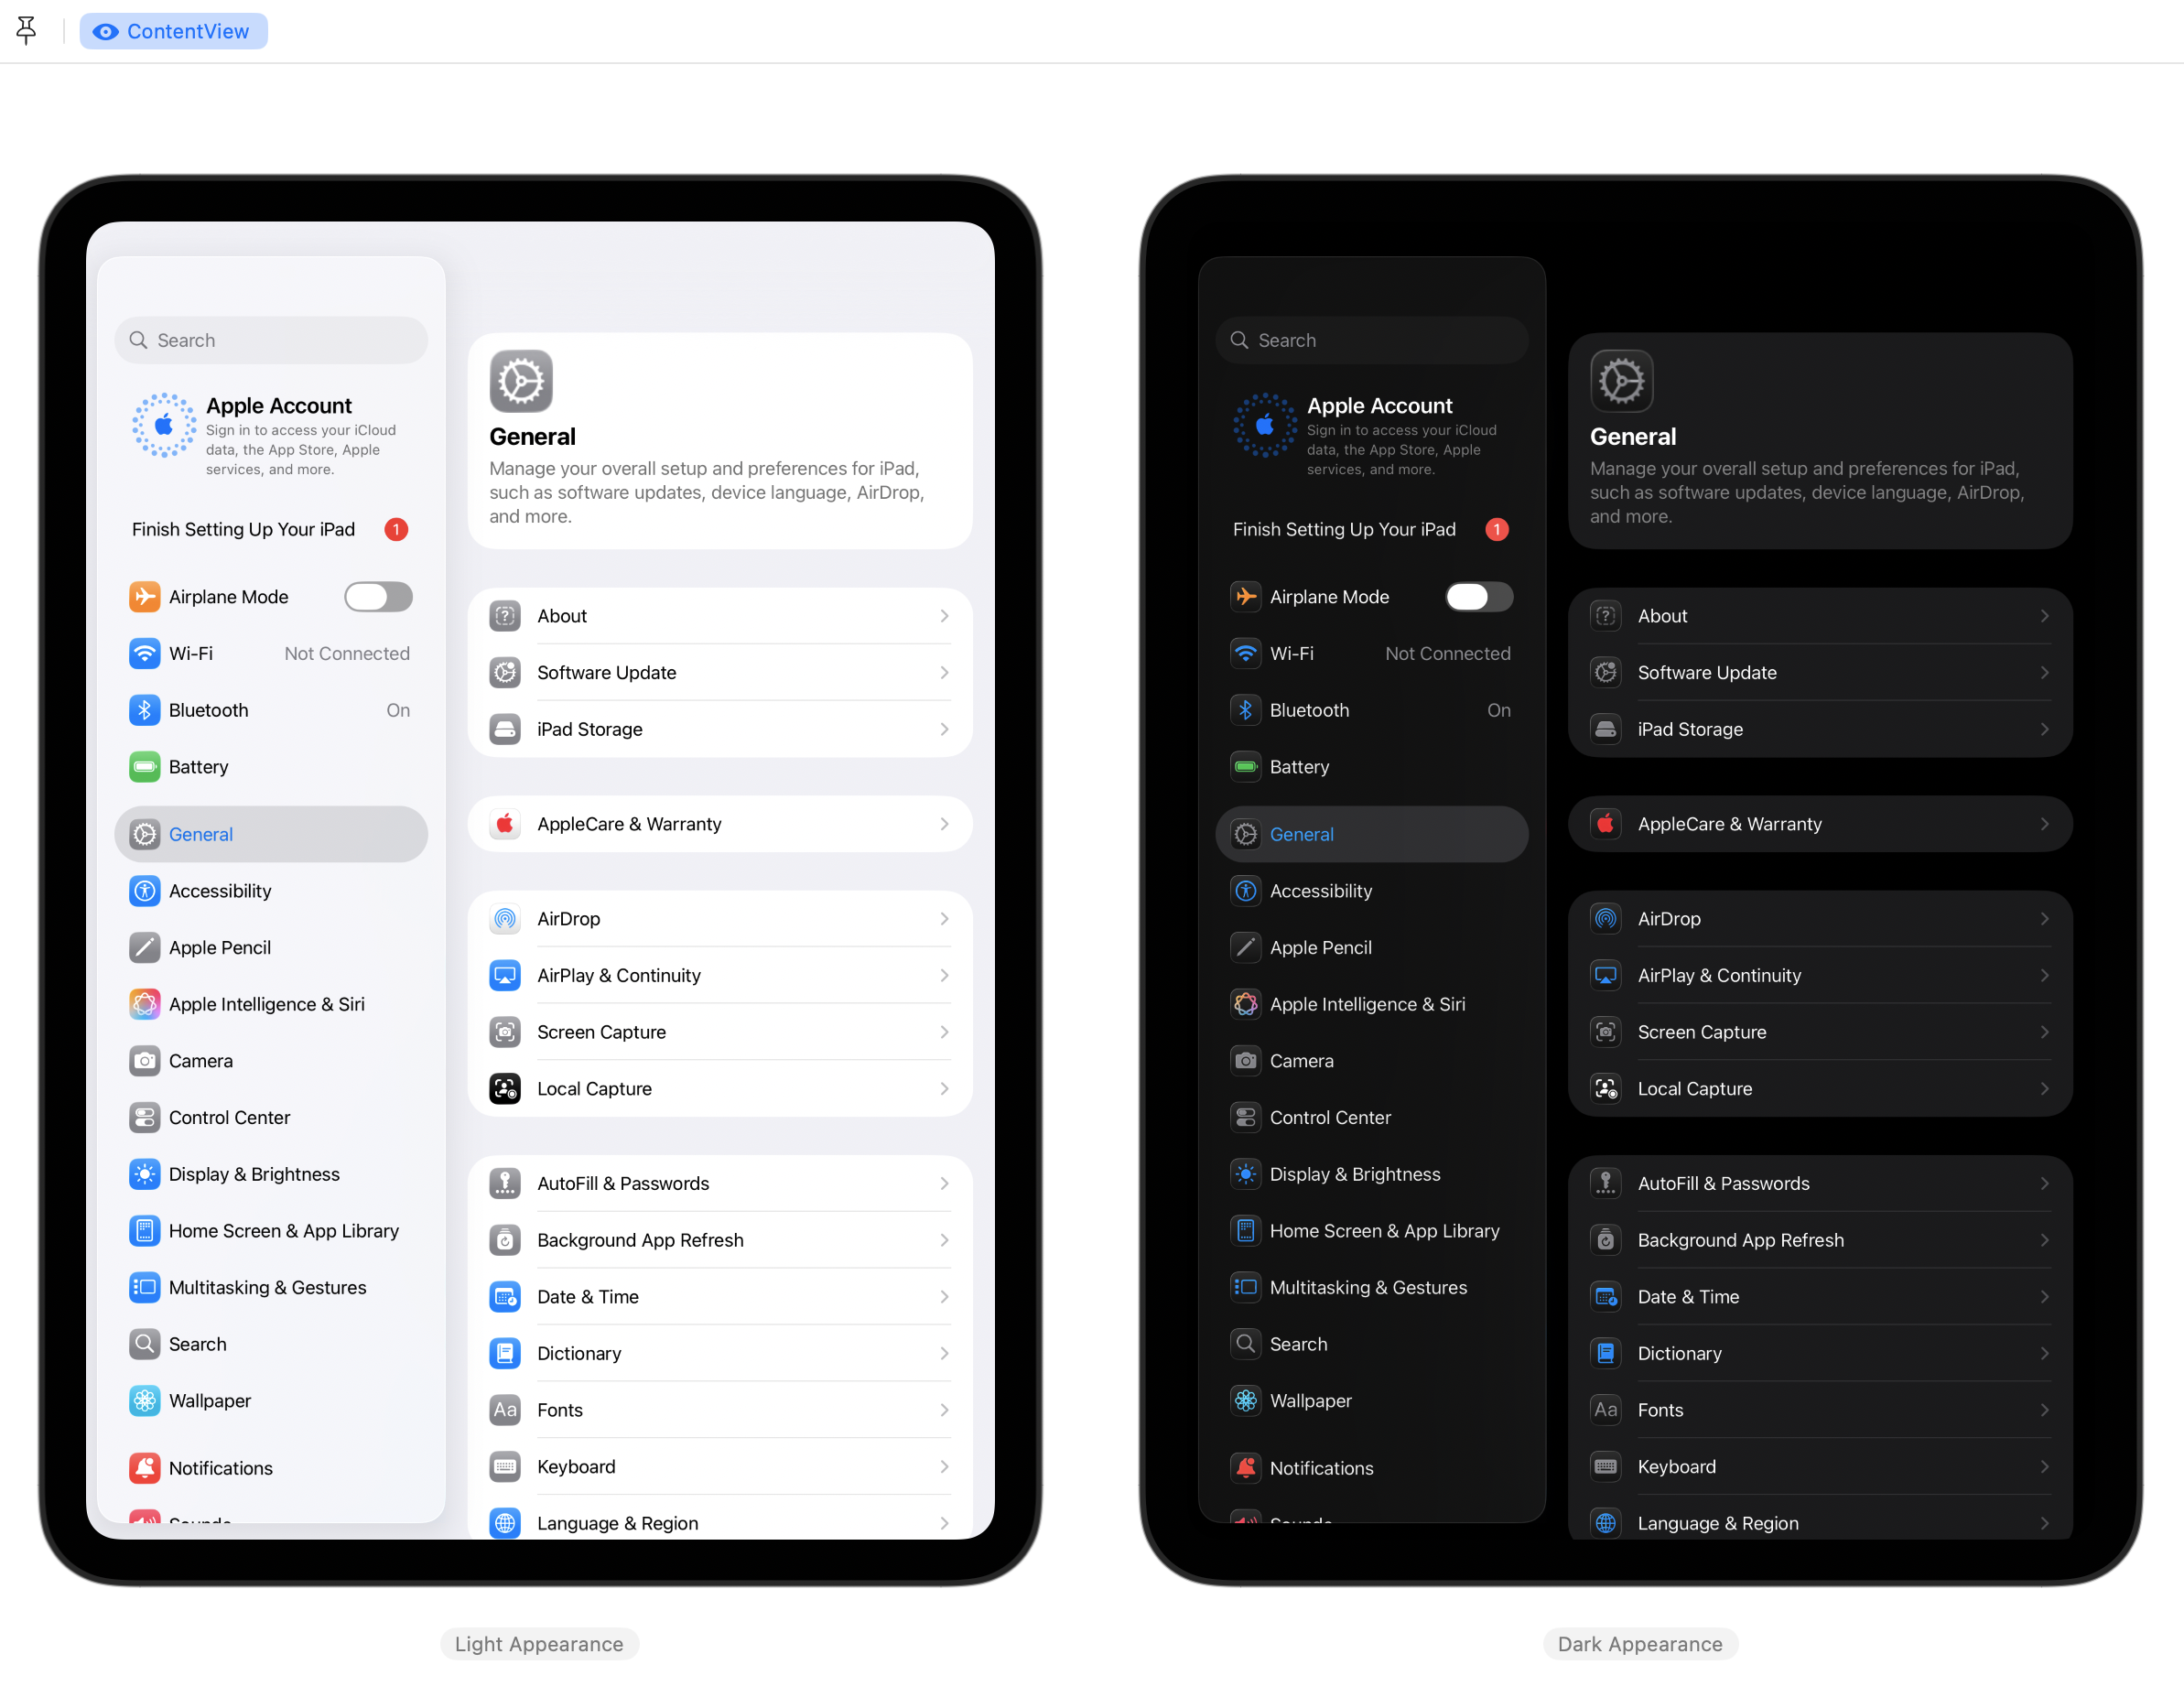Click the Light Appearance label
This screenshot has height=1708, width=2184.
[x=539, y=1644]
